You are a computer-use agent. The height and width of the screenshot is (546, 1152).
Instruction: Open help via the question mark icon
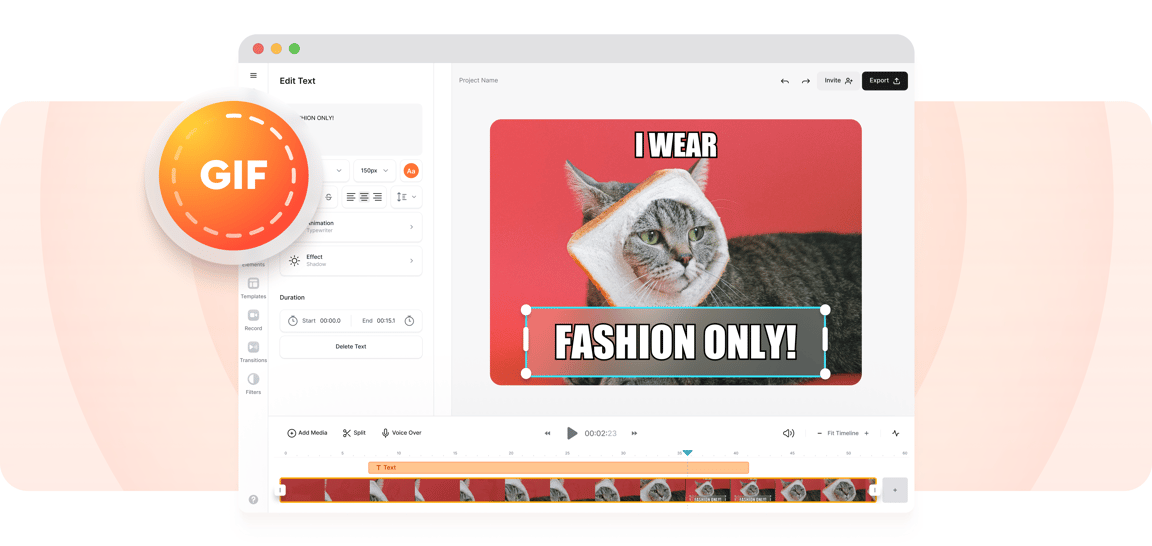[253, 499]
